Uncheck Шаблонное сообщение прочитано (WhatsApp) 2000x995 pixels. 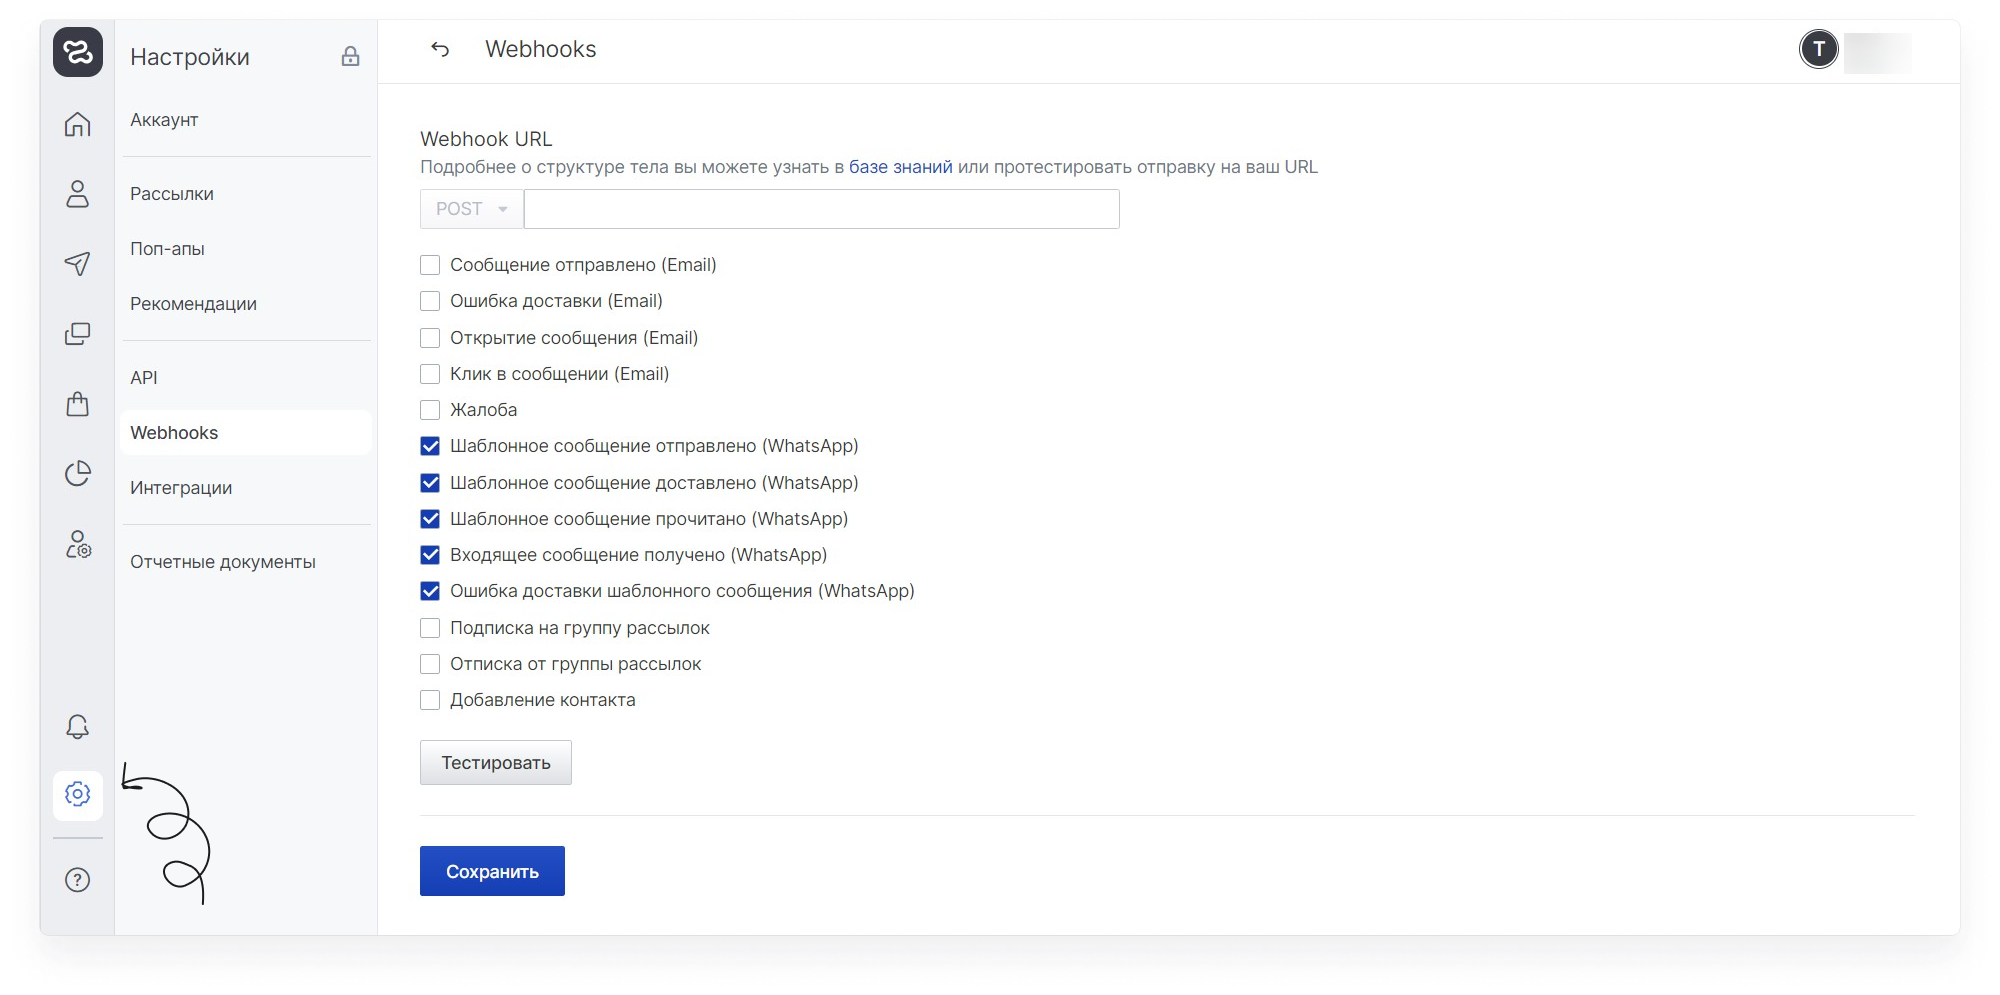(430, 519)
